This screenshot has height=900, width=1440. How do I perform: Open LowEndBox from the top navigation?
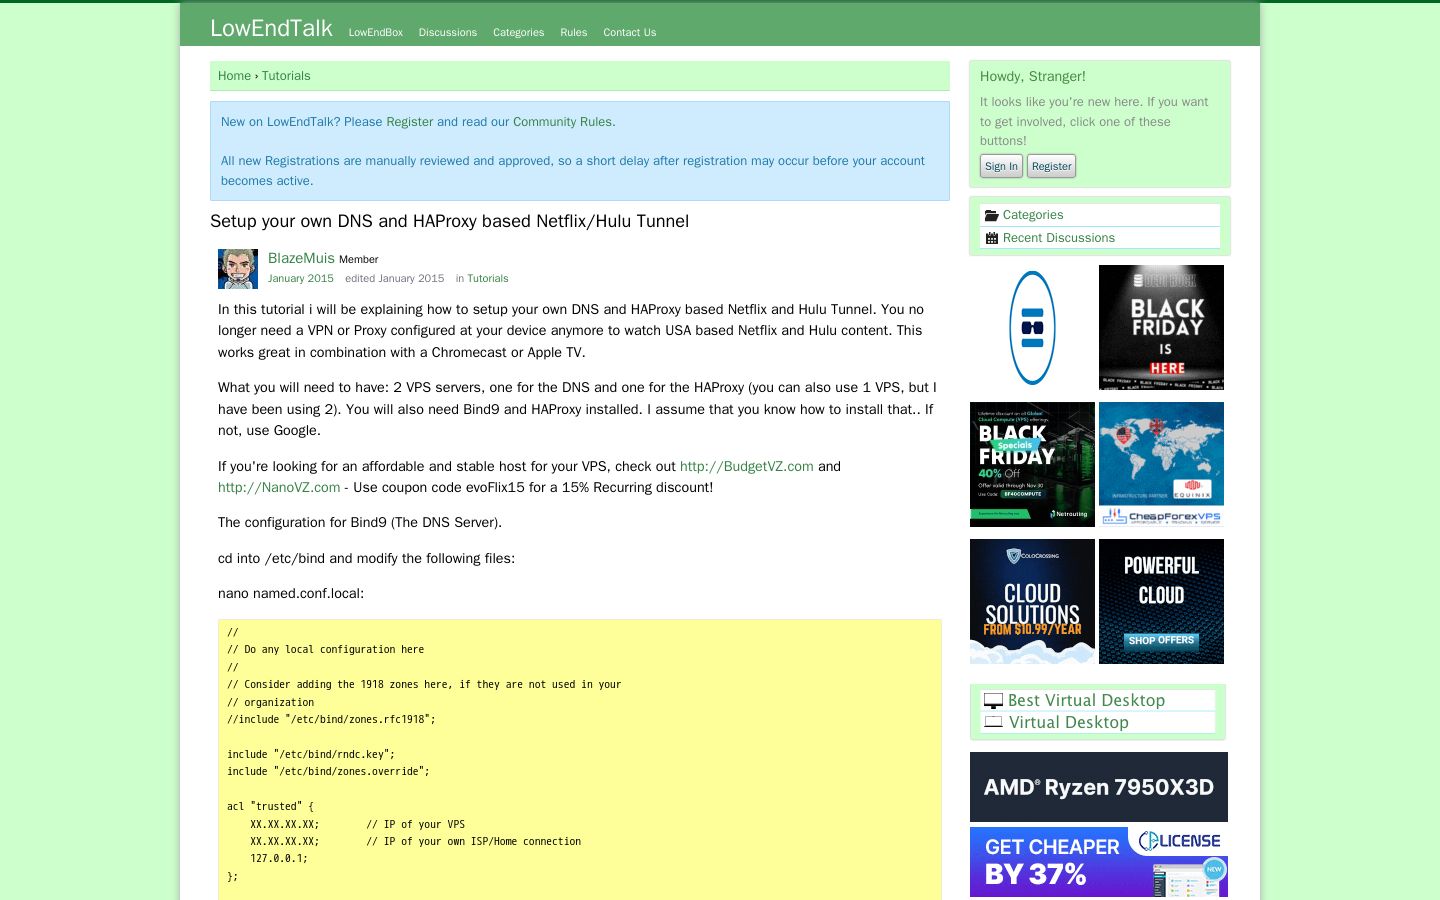pos(376,32)
